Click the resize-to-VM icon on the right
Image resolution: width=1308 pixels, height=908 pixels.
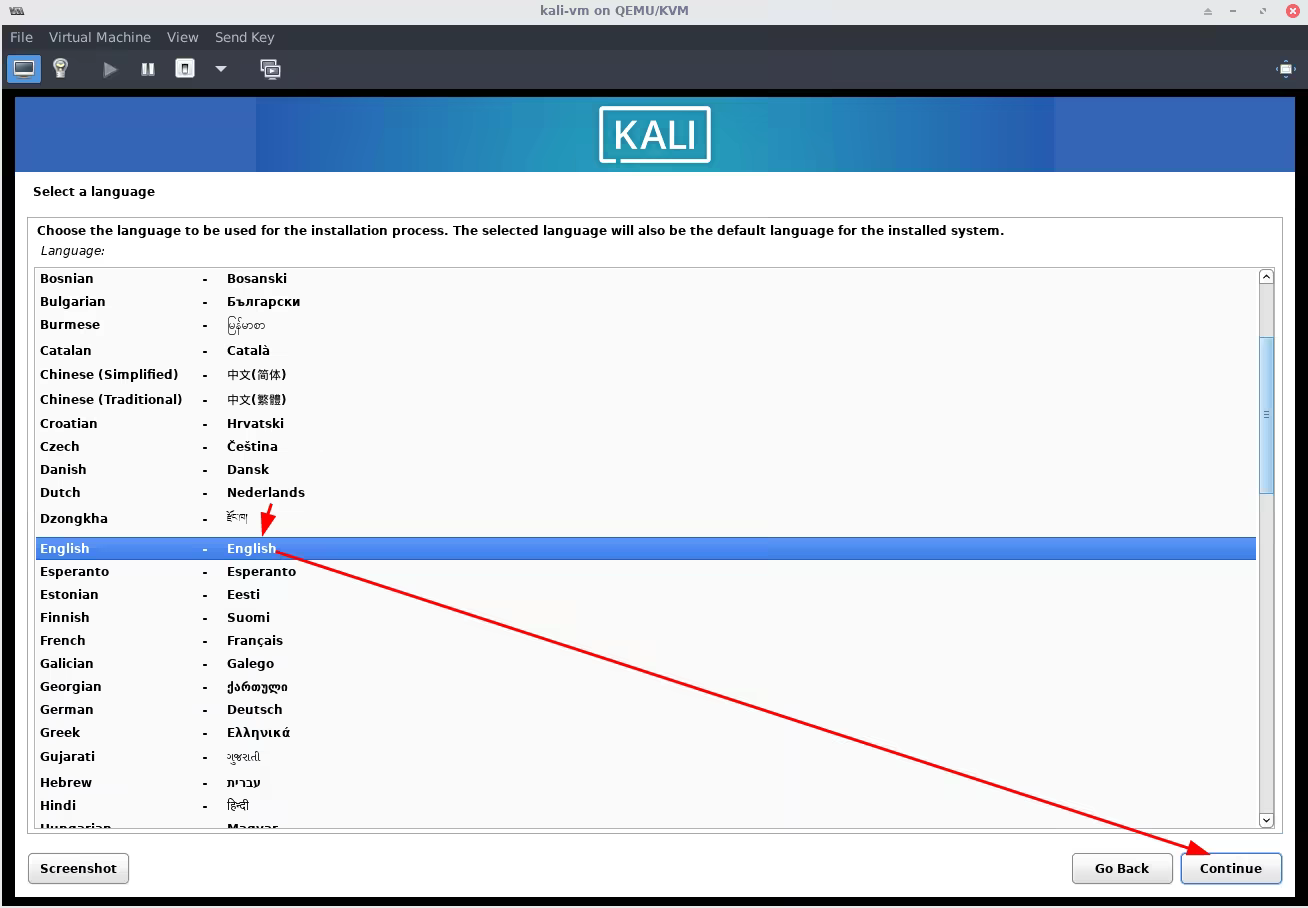[1286, 68]
